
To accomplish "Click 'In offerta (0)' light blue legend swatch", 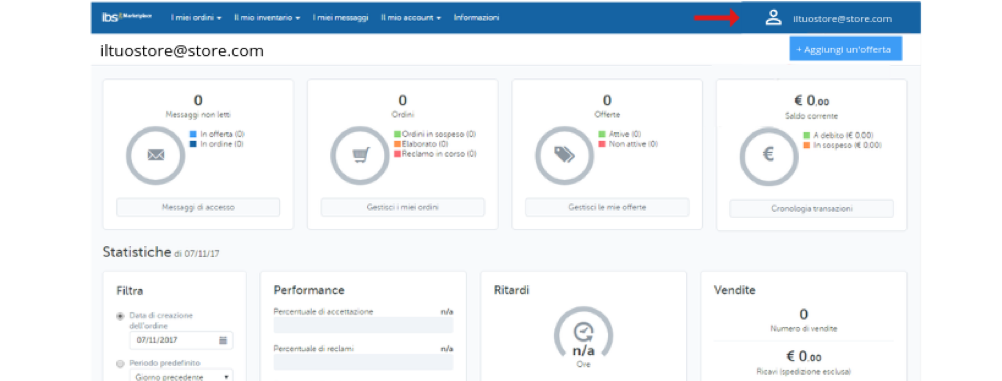I will [x=193, y=134].
